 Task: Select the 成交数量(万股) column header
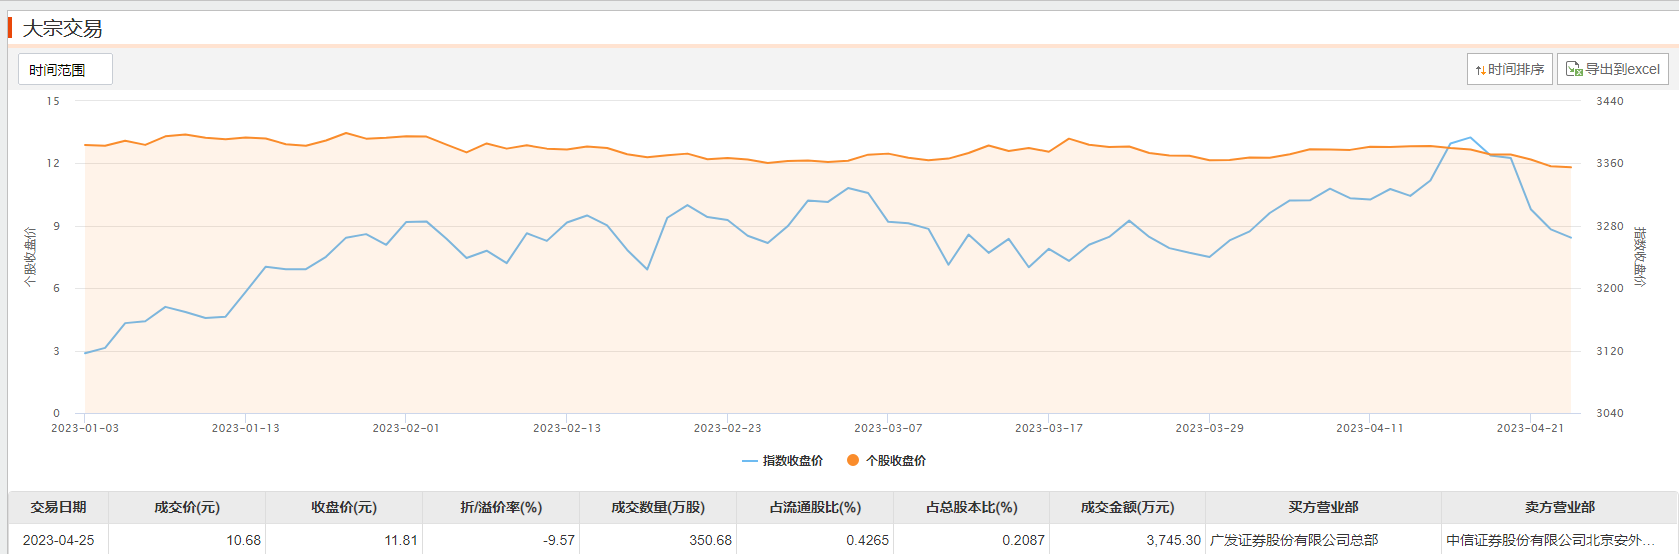(x=658, y=507)
